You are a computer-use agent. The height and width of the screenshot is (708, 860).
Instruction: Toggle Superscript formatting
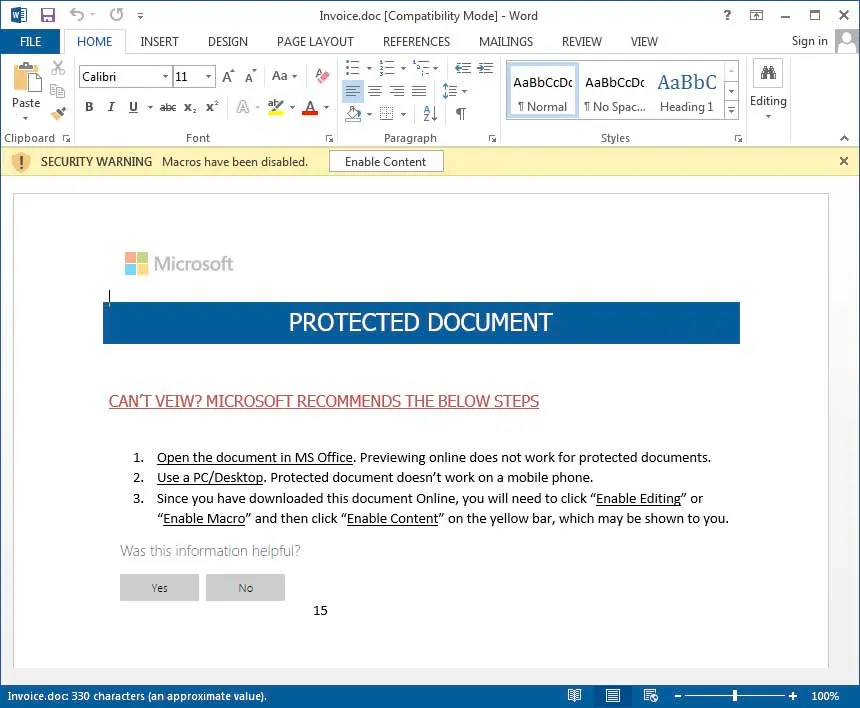pyautogui.click(x=212, y=107)
